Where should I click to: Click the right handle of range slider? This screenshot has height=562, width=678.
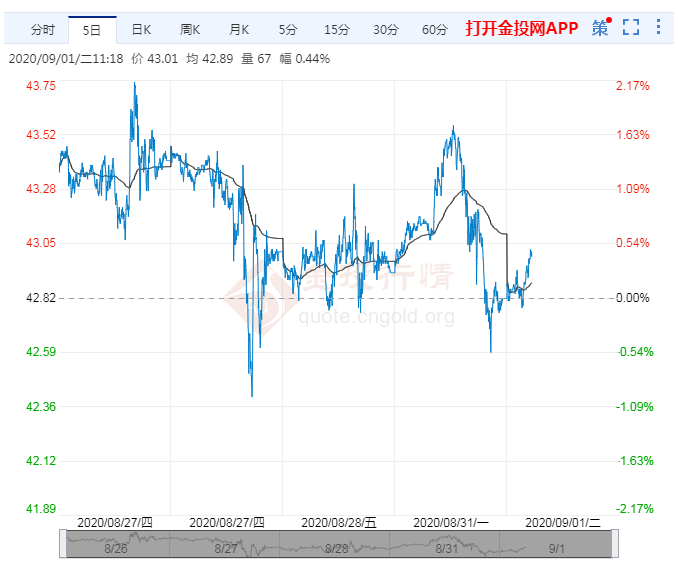click(x=615, y=543)
